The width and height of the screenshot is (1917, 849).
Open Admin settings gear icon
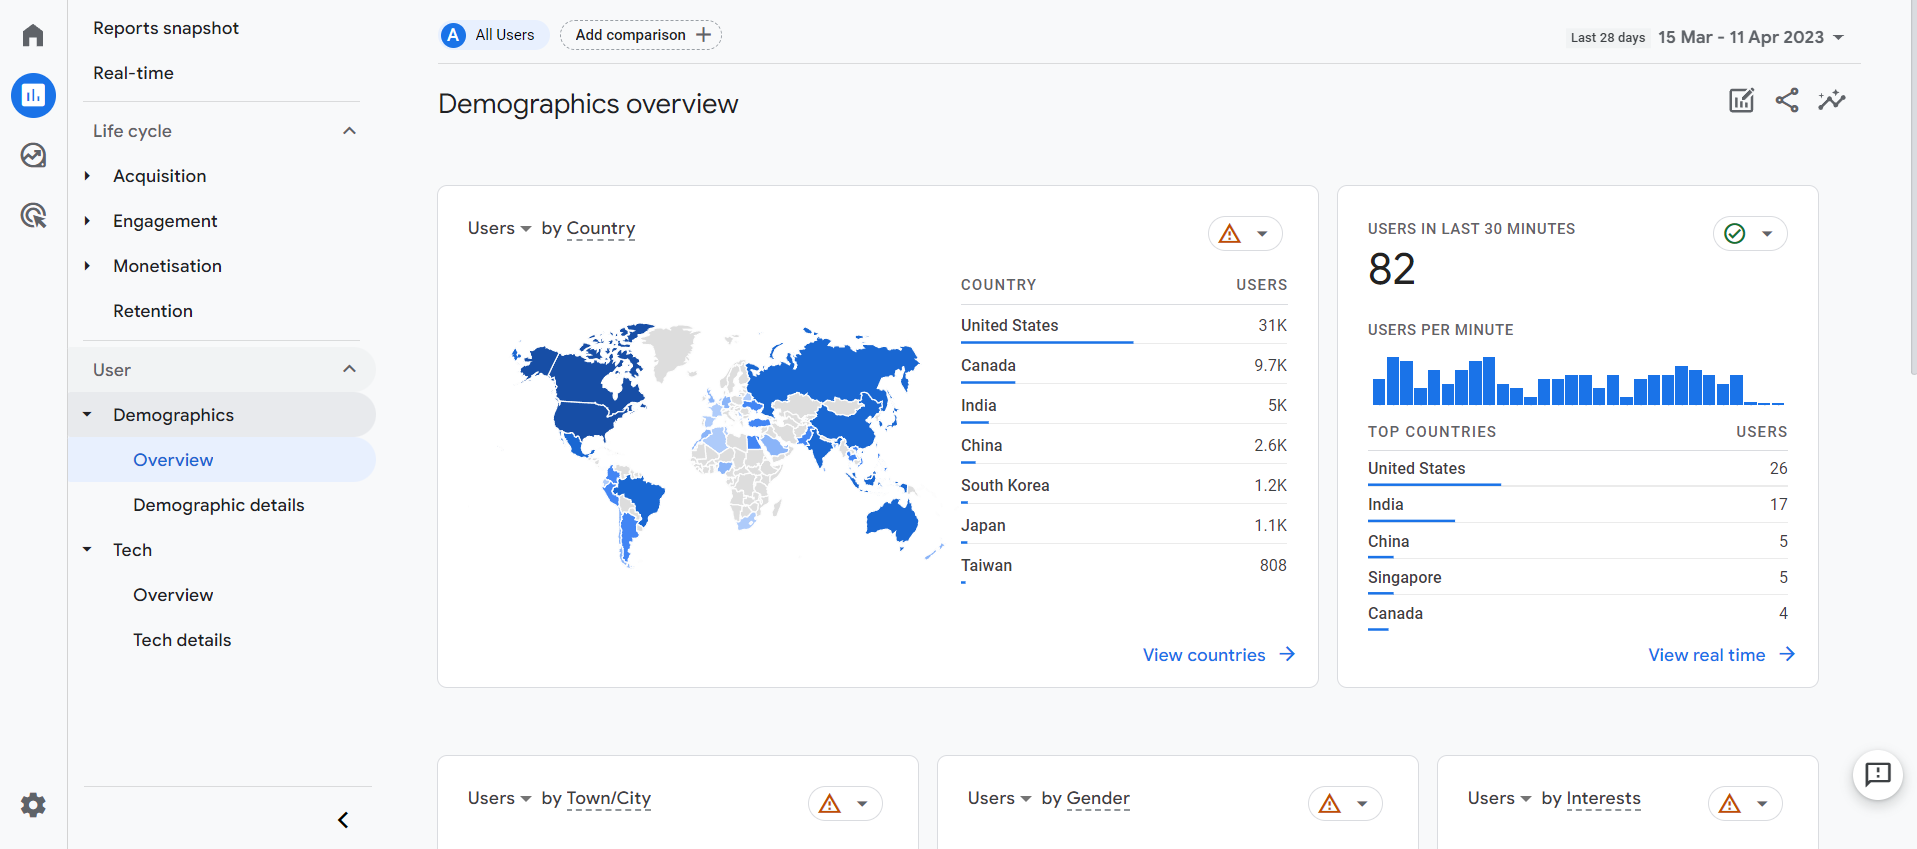click(33, 805)
